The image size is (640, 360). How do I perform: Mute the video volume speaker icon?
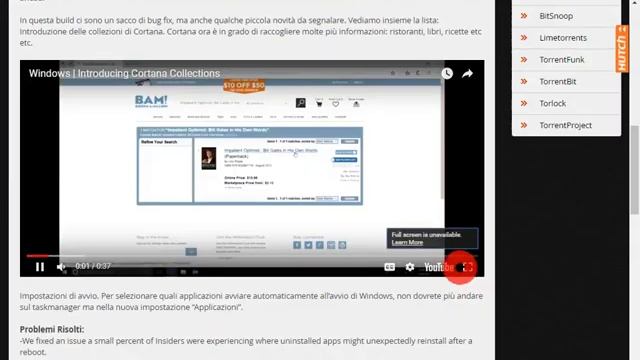tap(61, 267)
